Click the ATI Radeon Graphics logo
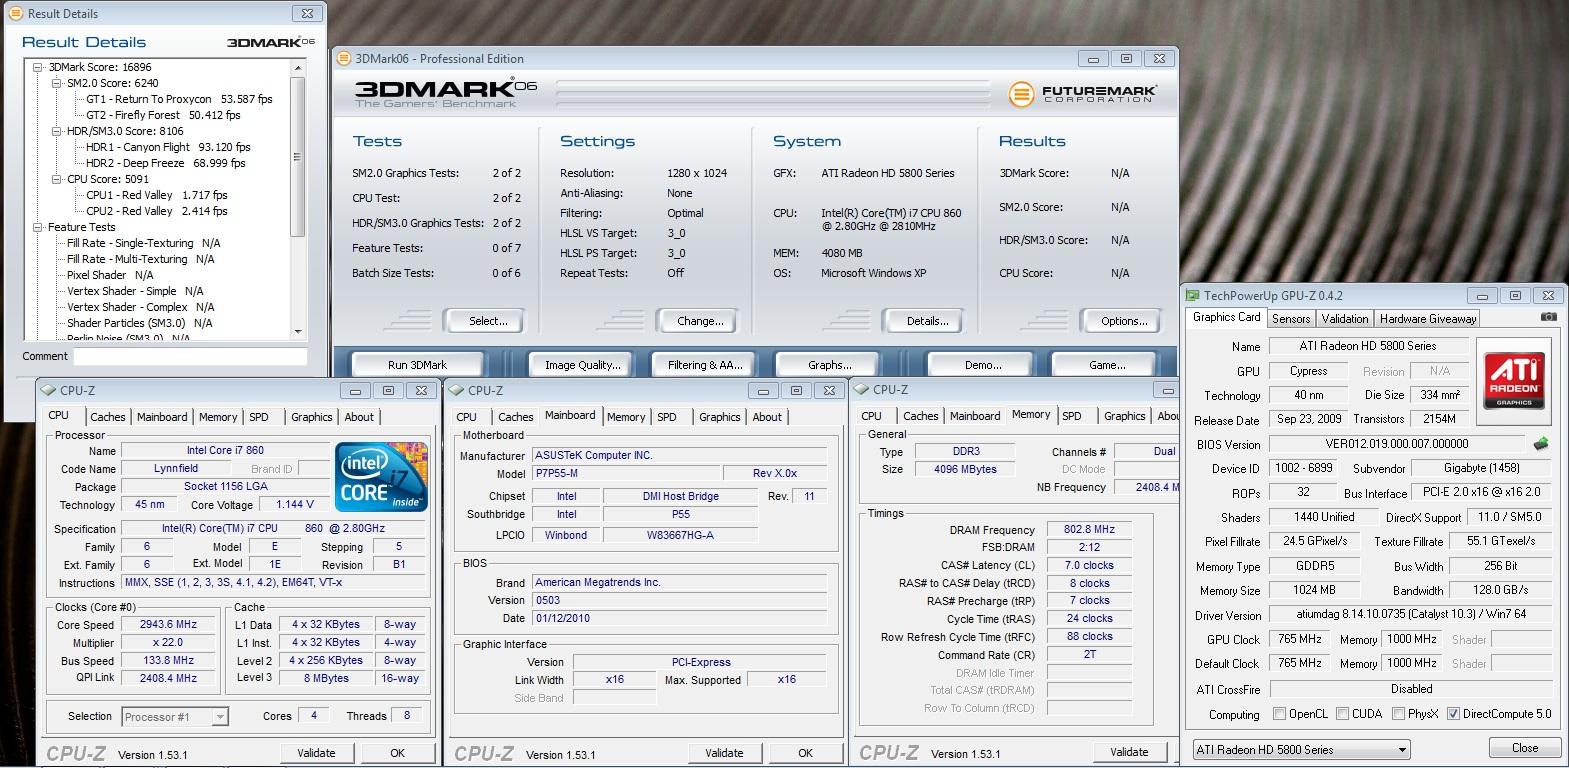The height and width of the screenshot is (768, 1569). pyautogui.click(x=1513, y=380)
